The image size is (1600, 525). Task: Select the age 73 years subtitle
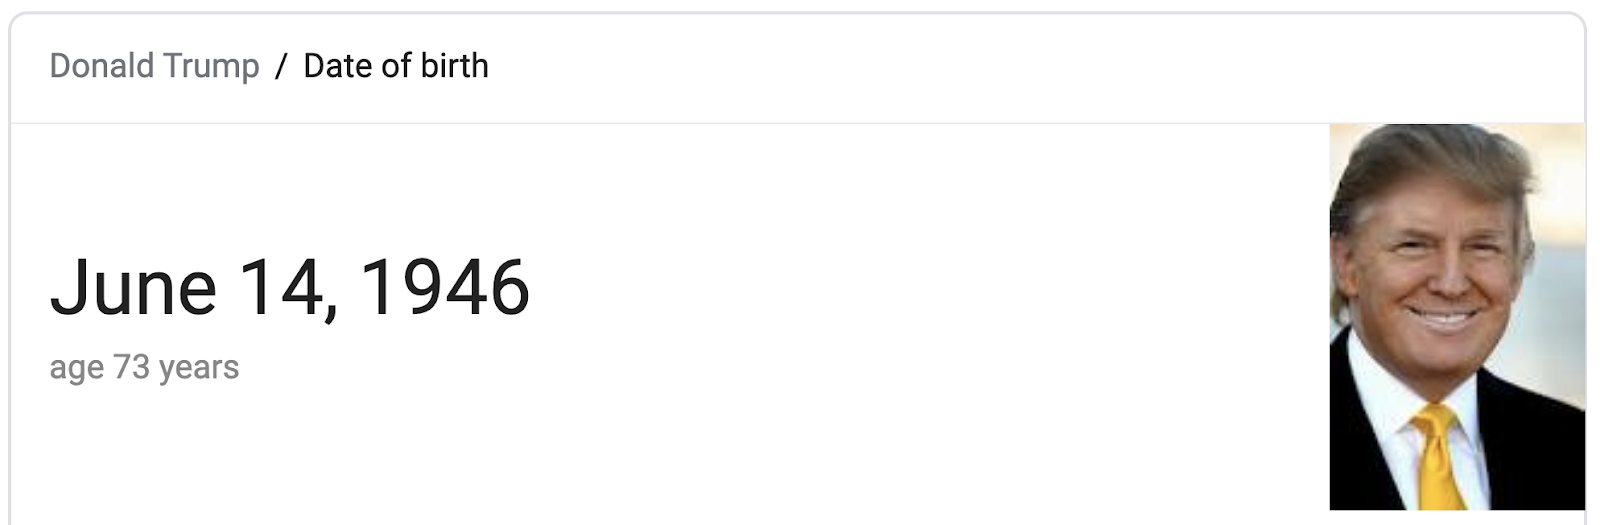[144, 368]
